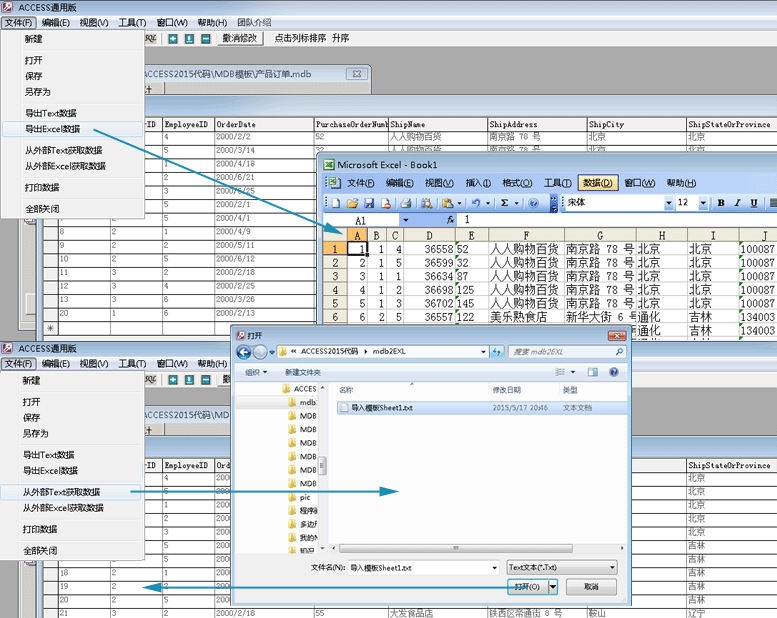Viewport: 777px width, 618px height.
Task: Click 搜索 mdb2EXL search field
Action: [567, 352]
